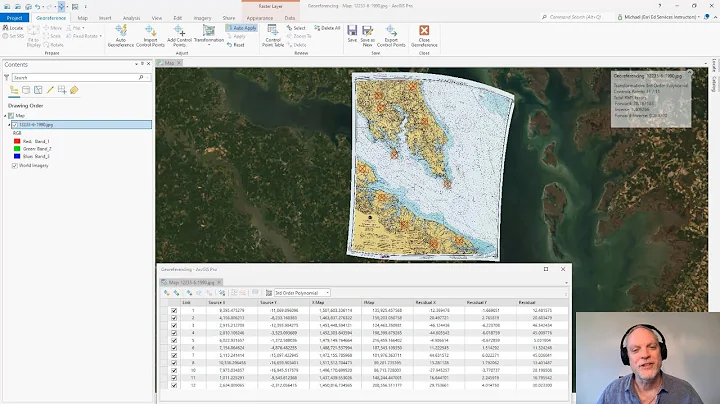Select List By Selection view
The image size is (720, 404).
(x=38, y=90)
